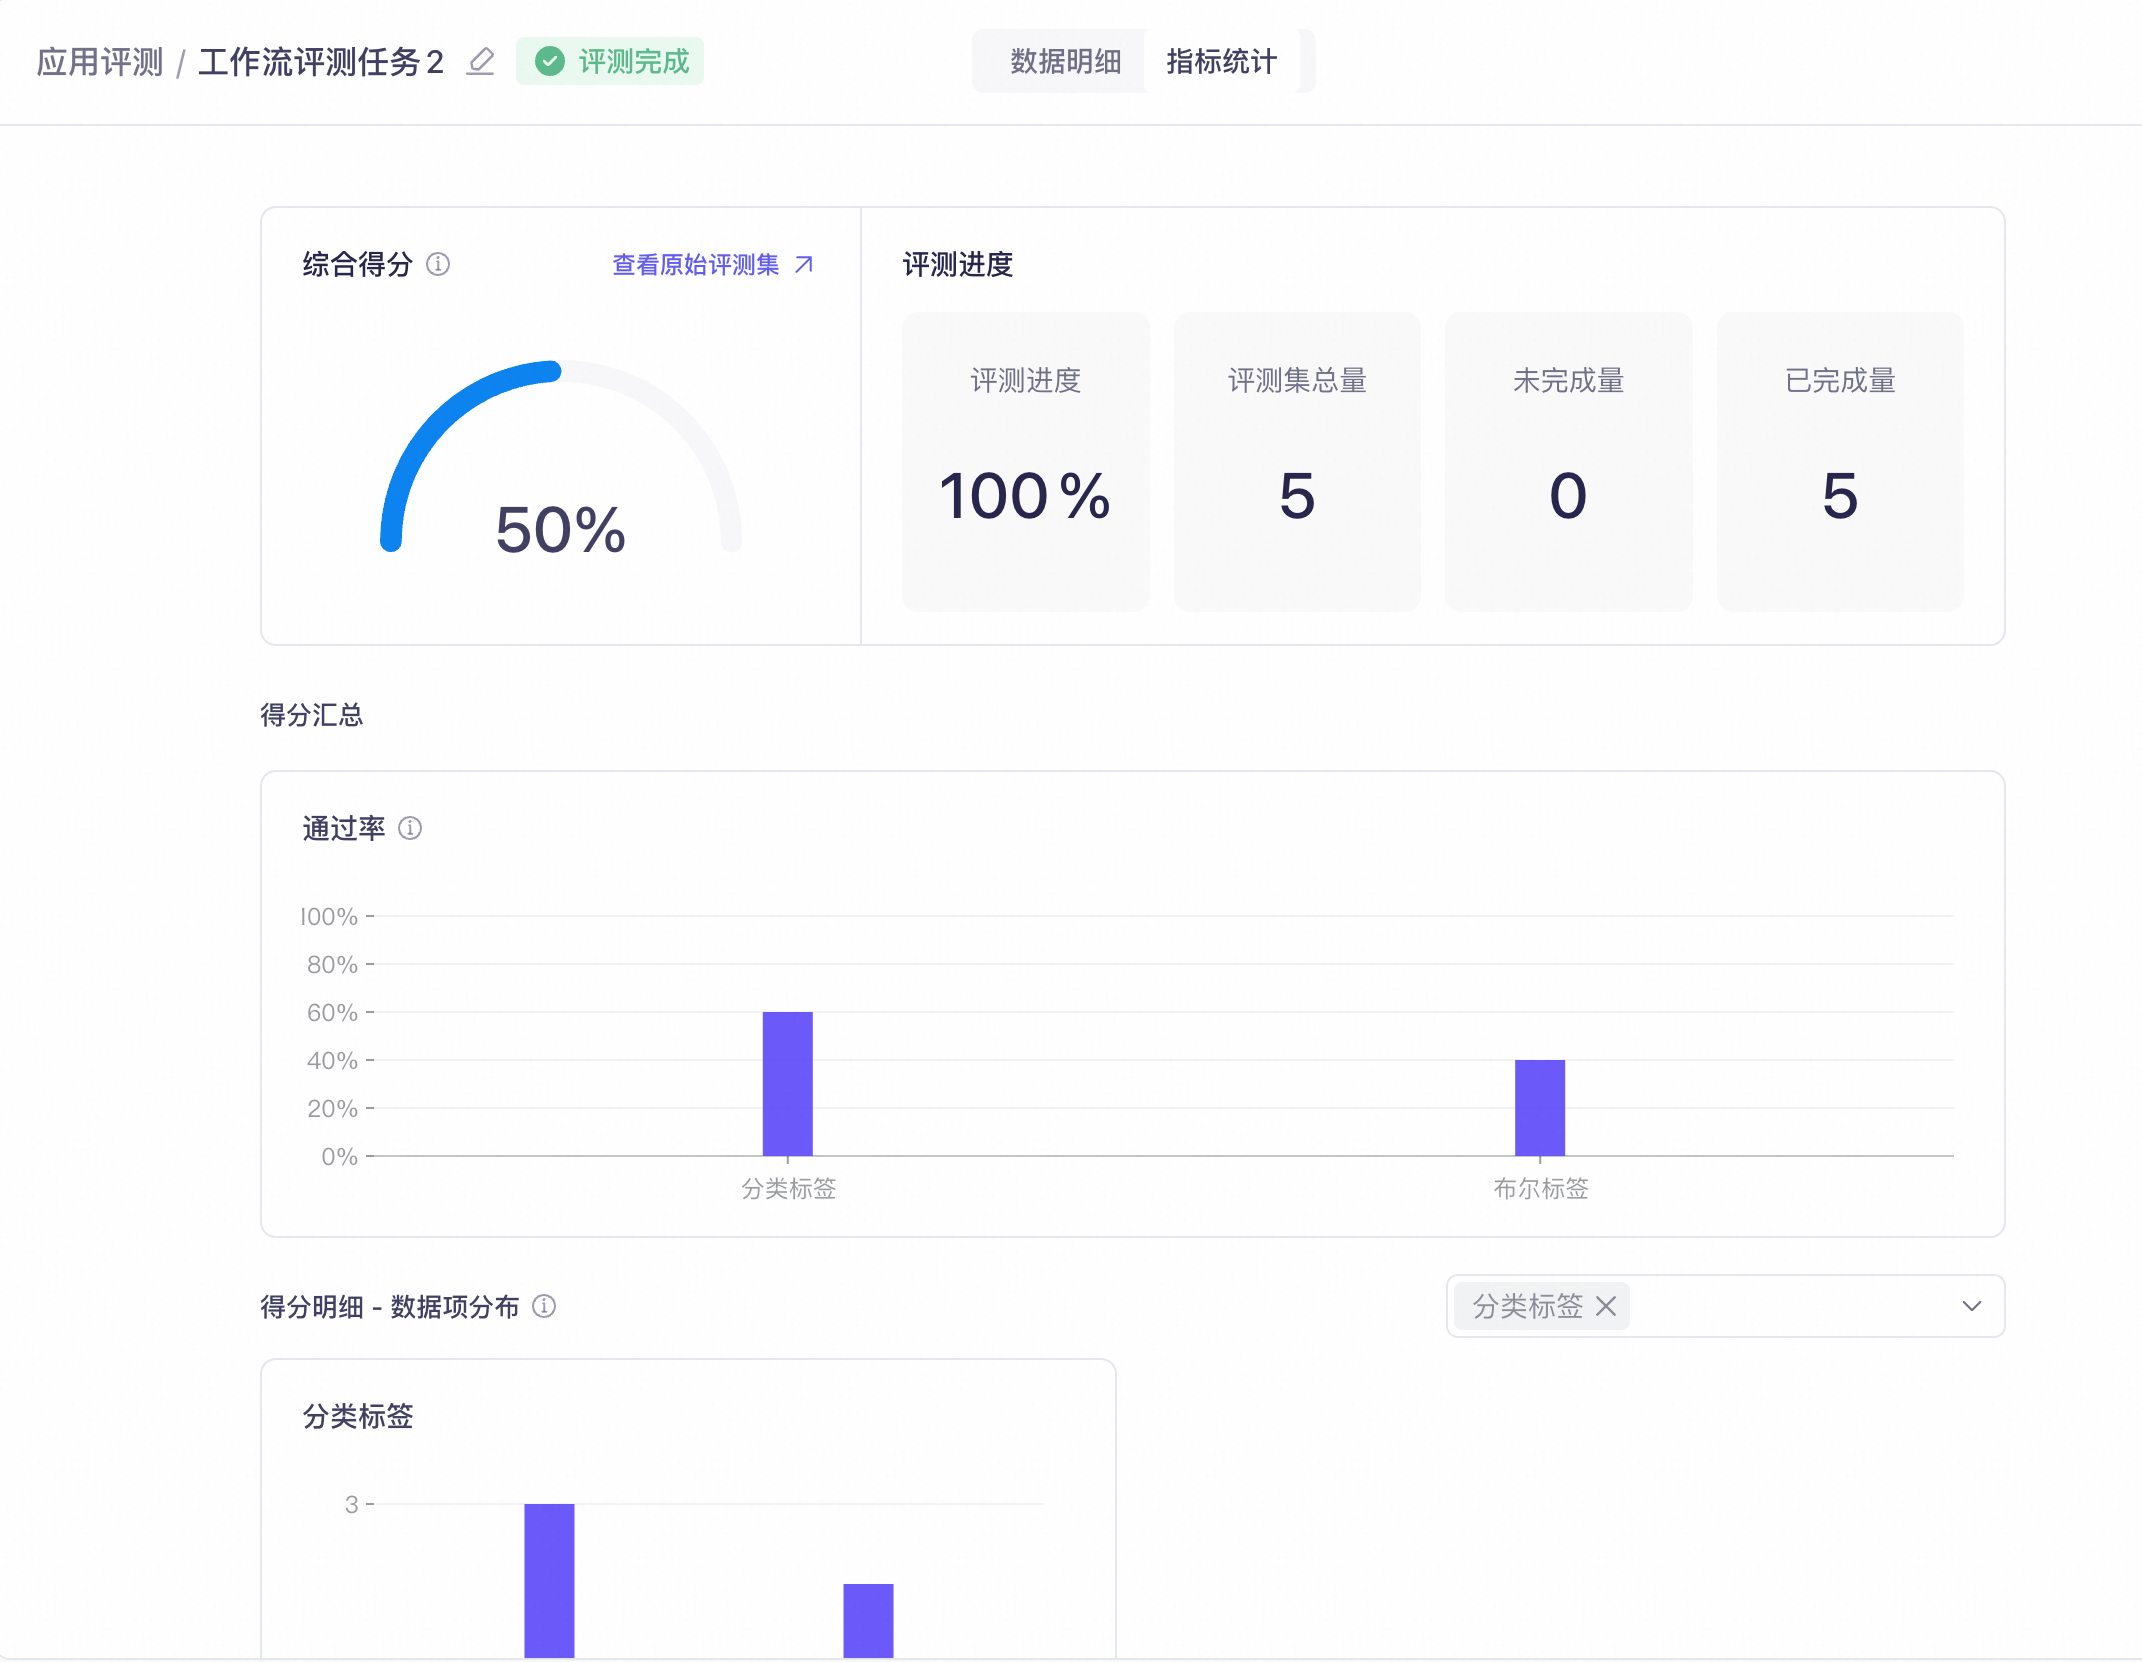Click info icon next to 综合得分
Viewport: 2142px width, 1662px height.
click(x=438, y=264)
